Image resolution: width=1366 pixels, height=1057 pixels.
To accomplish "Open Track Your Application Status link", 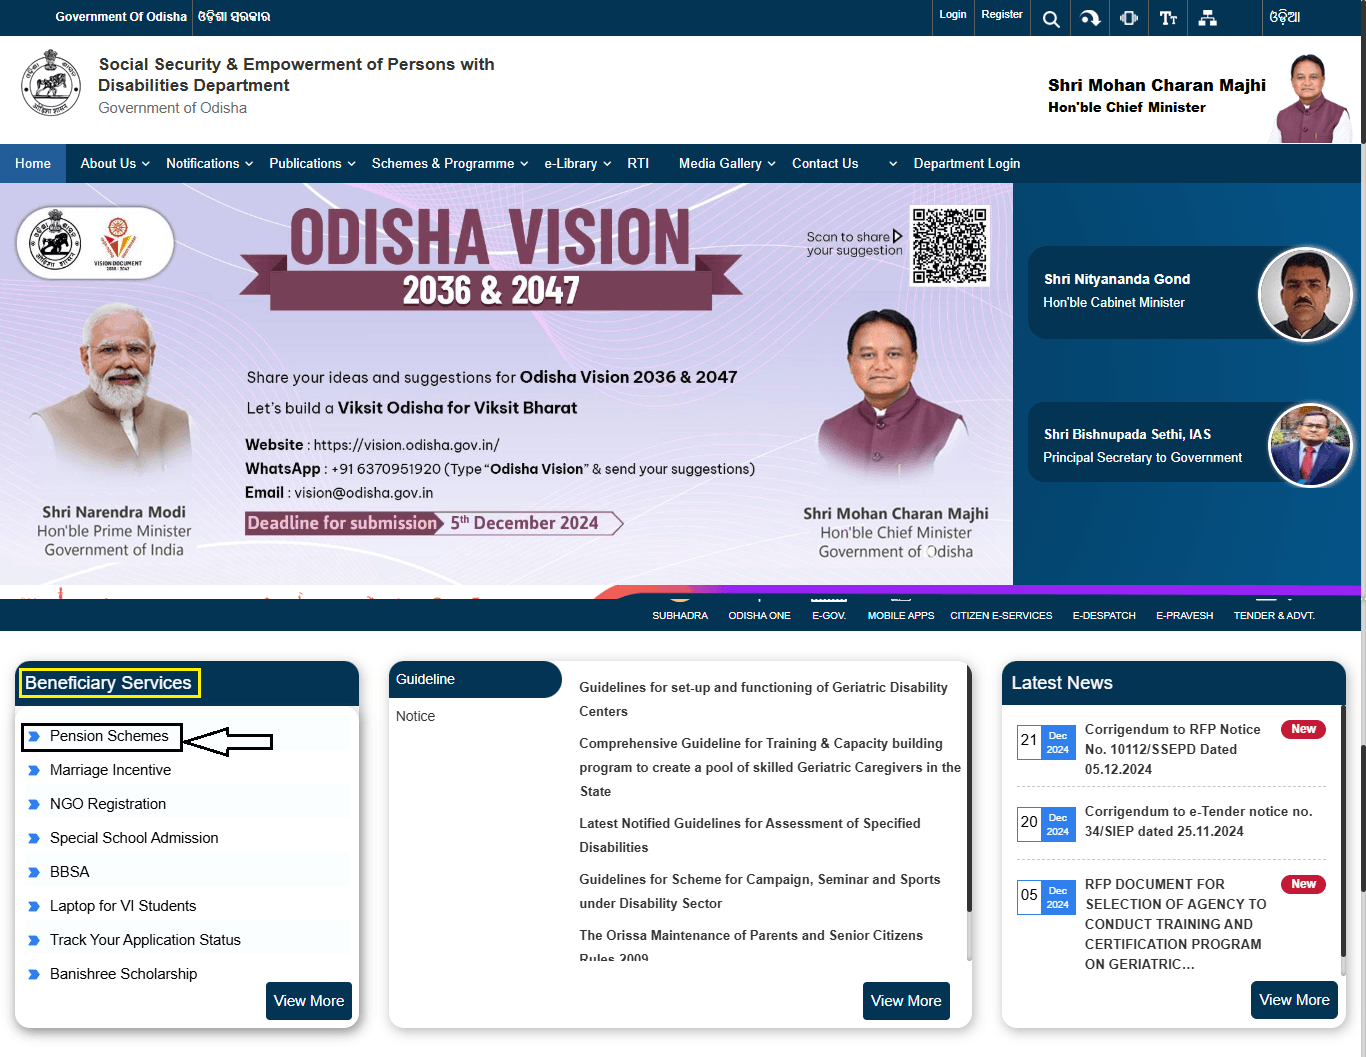I will click(145, 940).
